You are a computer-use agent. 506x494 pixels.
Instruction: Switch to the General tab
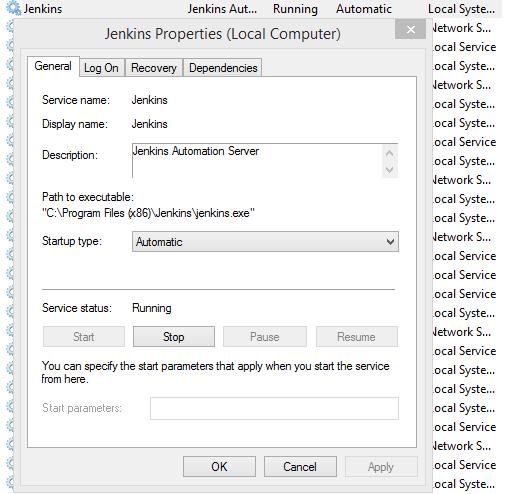53,66
